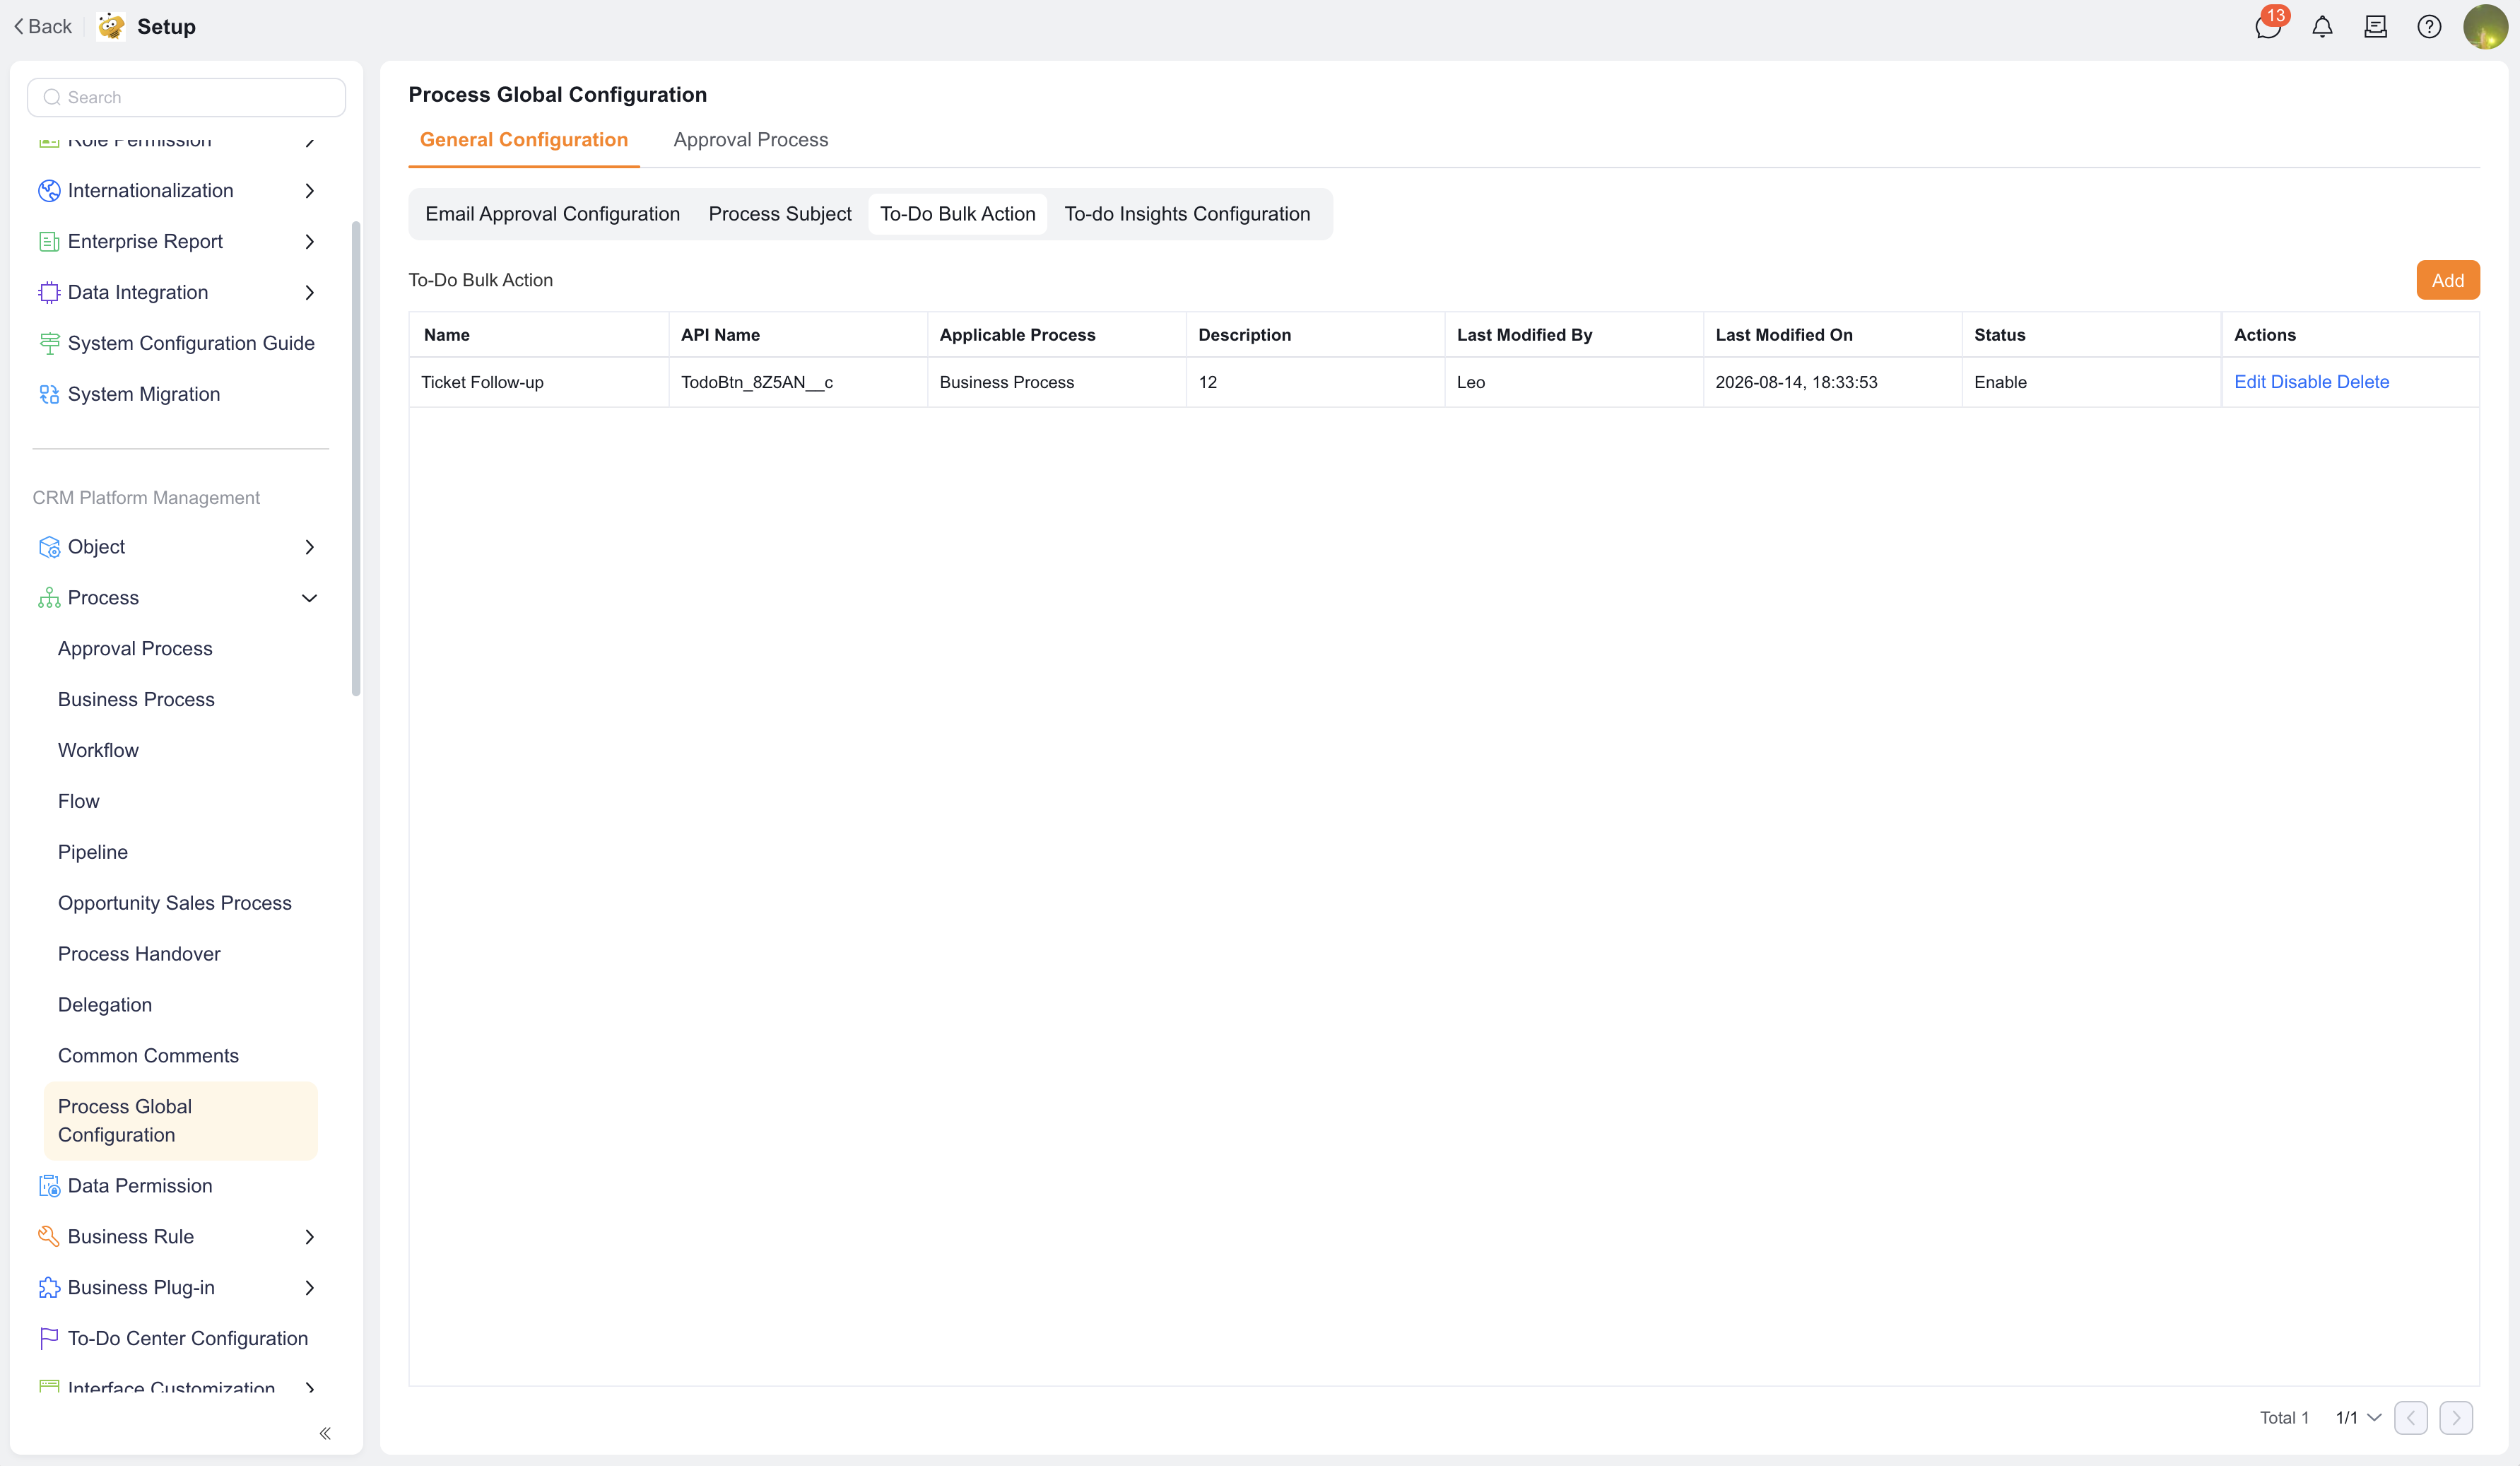Click the Process hierarchy icon

click(49, 598)
